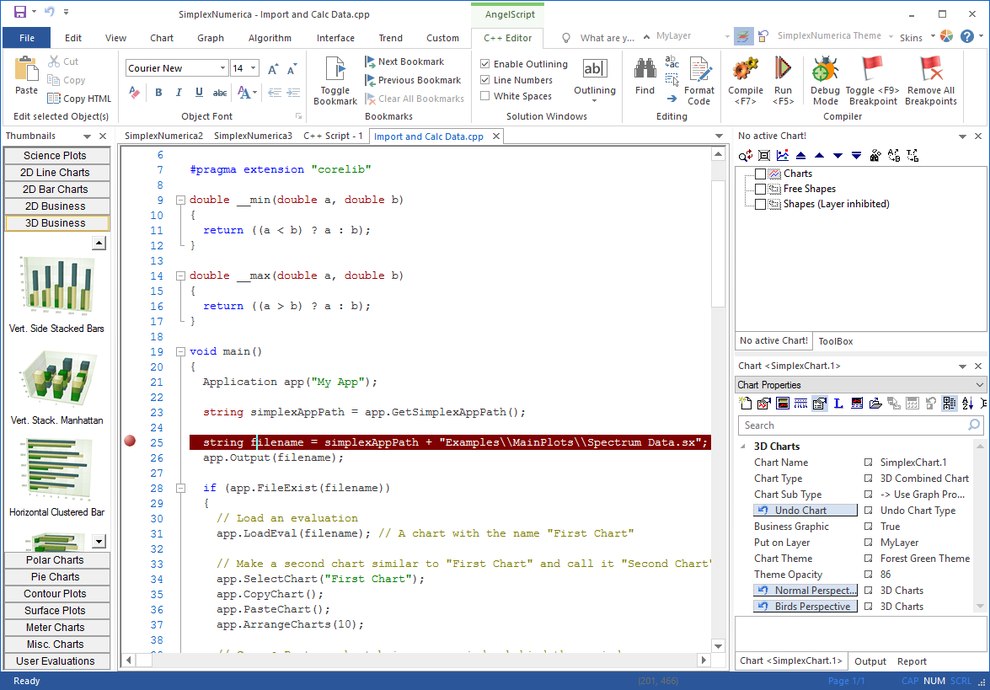Open Chart Properties dropdown
This screenshot has width=990, height=690.
979,384
